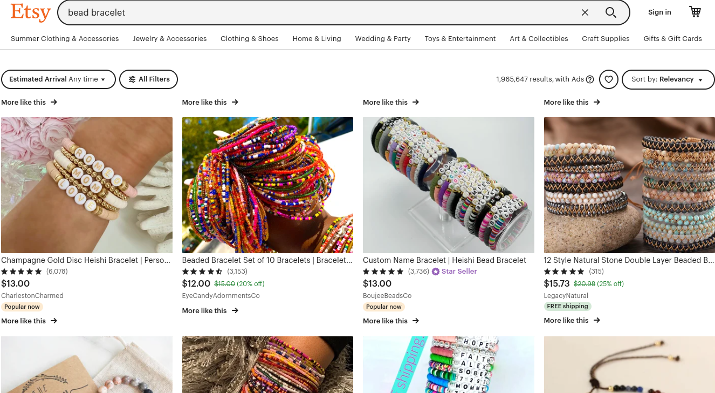Click the Sign in link
This screenshot has height=393, width=715.
click(x=659, y=12)
